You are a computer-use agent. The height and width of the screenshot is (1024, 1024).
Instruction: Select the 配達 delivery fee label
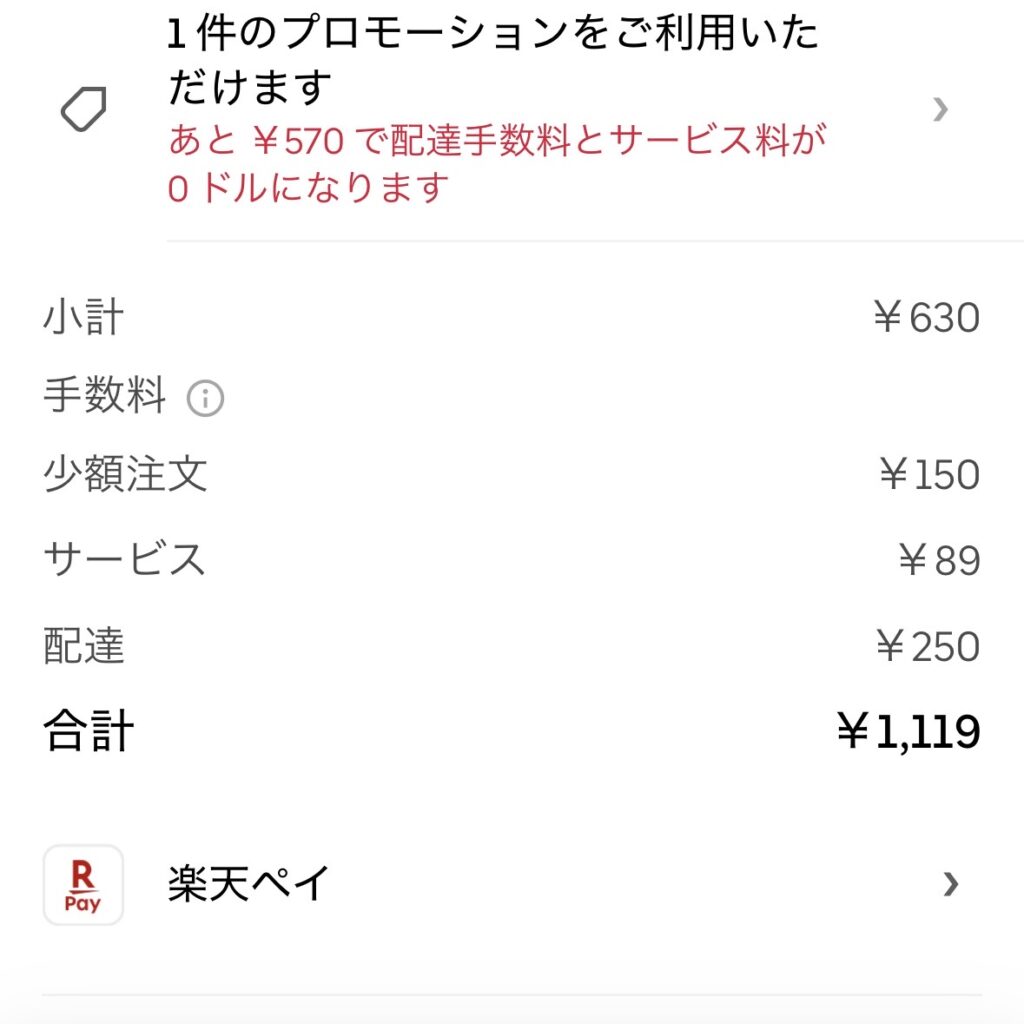click(x=84, y=647)
